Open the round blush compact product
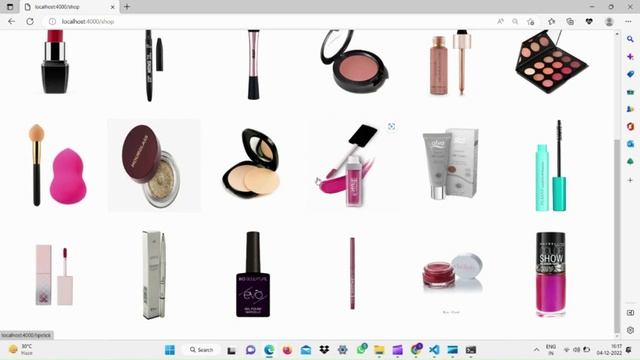The width and height of the screenshot is (640, 360). (354, 61)
